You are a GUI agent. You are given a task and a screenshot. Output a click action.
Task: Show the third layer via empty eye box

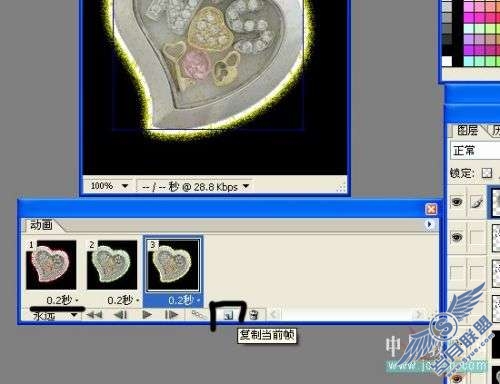457,273
